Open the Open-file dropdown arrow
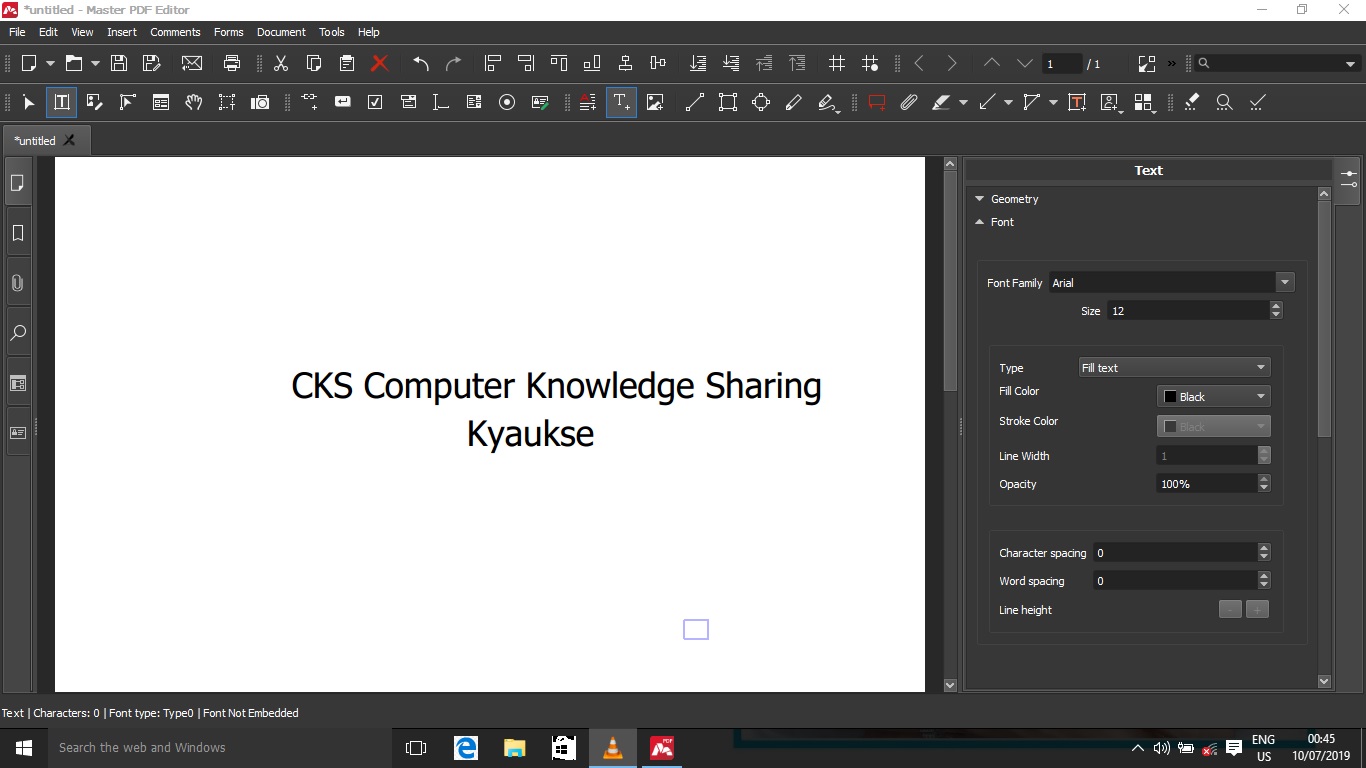 [x=96, y=63]
